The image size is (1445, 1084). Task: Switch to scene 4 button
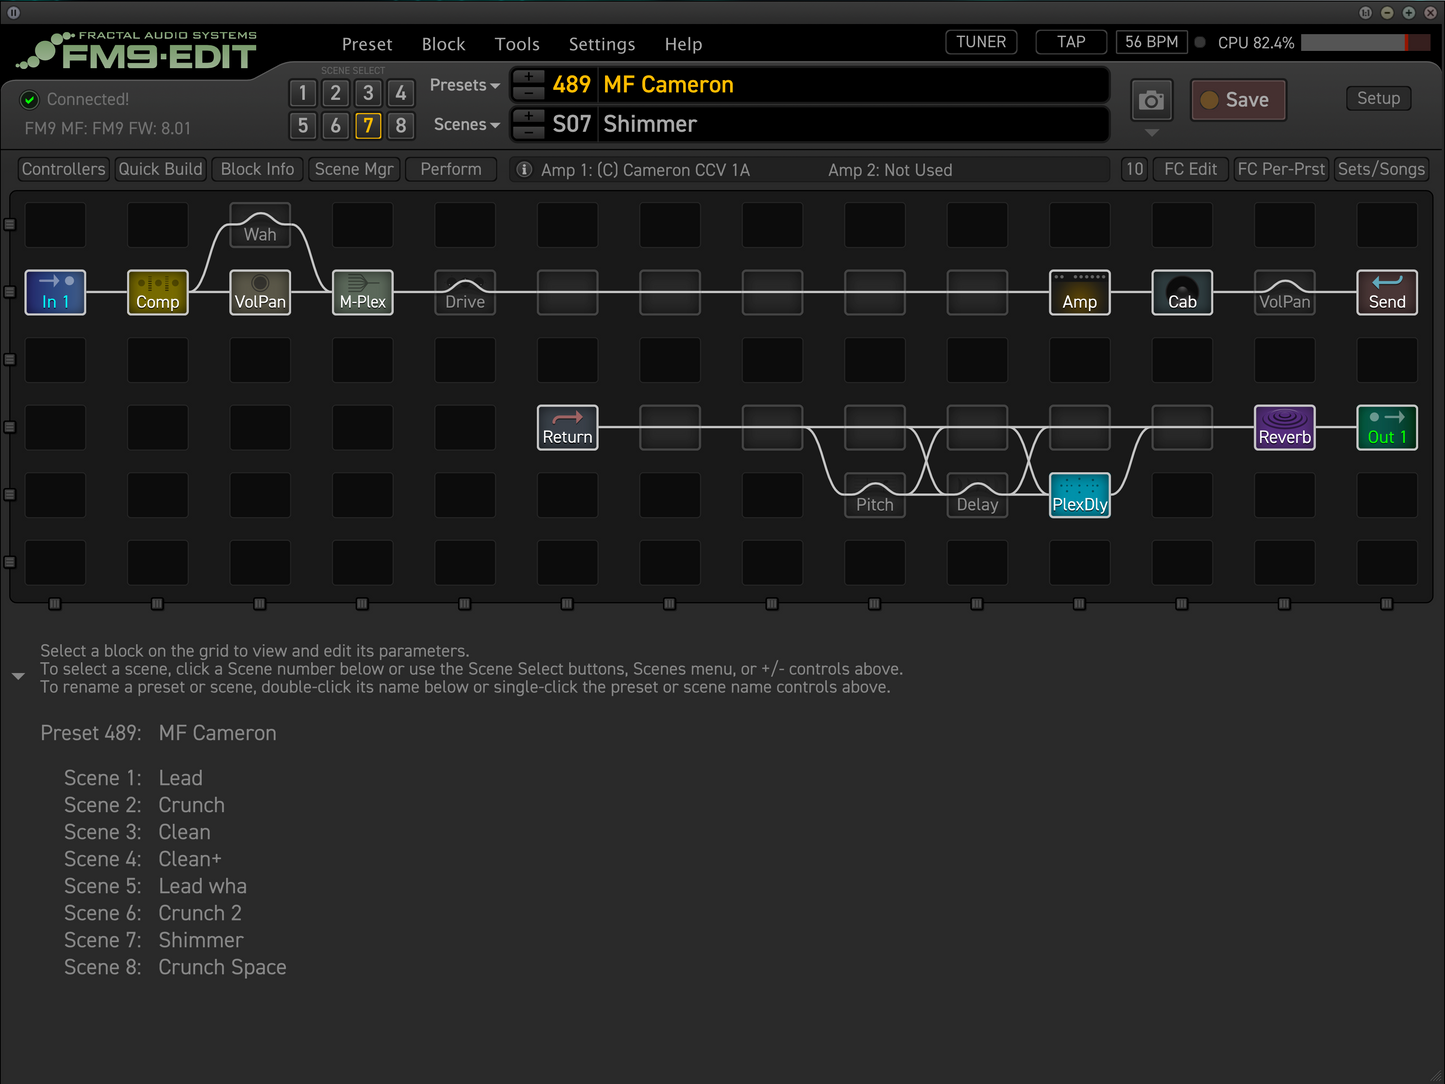pyautogui.click(x=401, y=93)
